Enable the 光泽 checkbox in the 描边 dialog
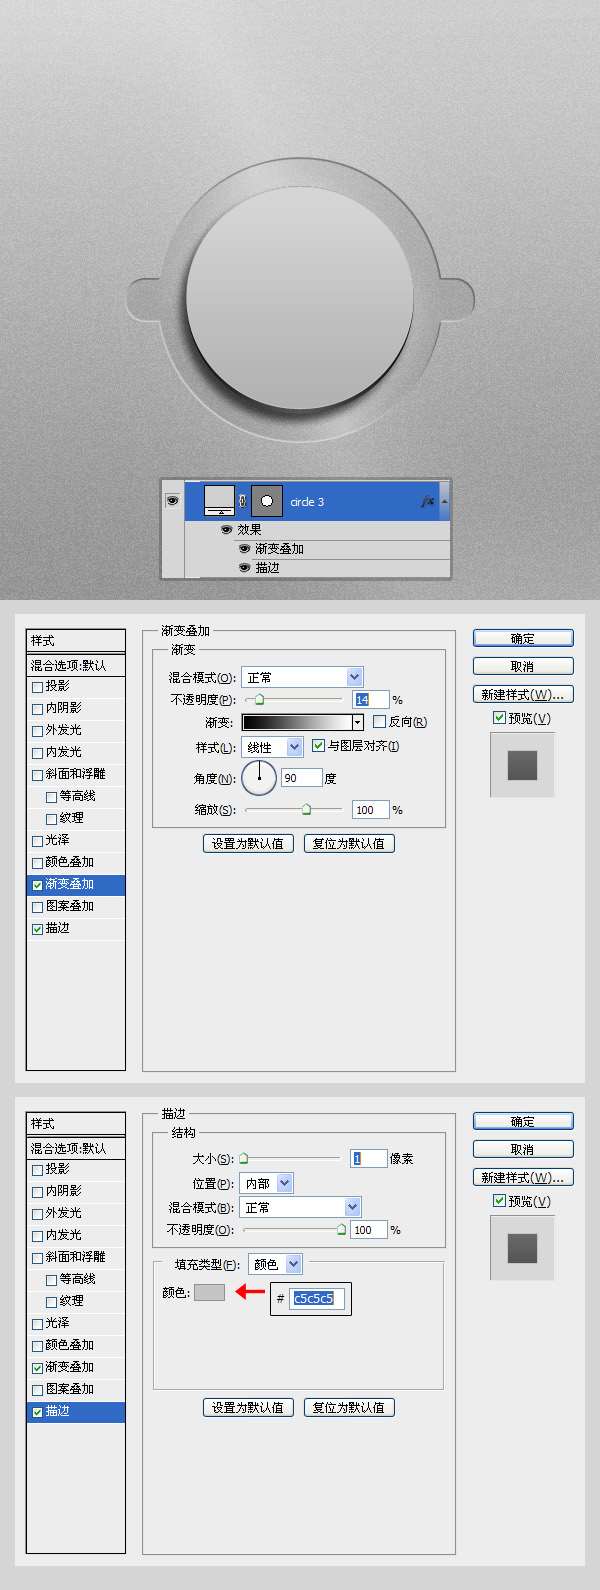The height and width of the screenshot is (1590, 600). [x=38, y=1324]
